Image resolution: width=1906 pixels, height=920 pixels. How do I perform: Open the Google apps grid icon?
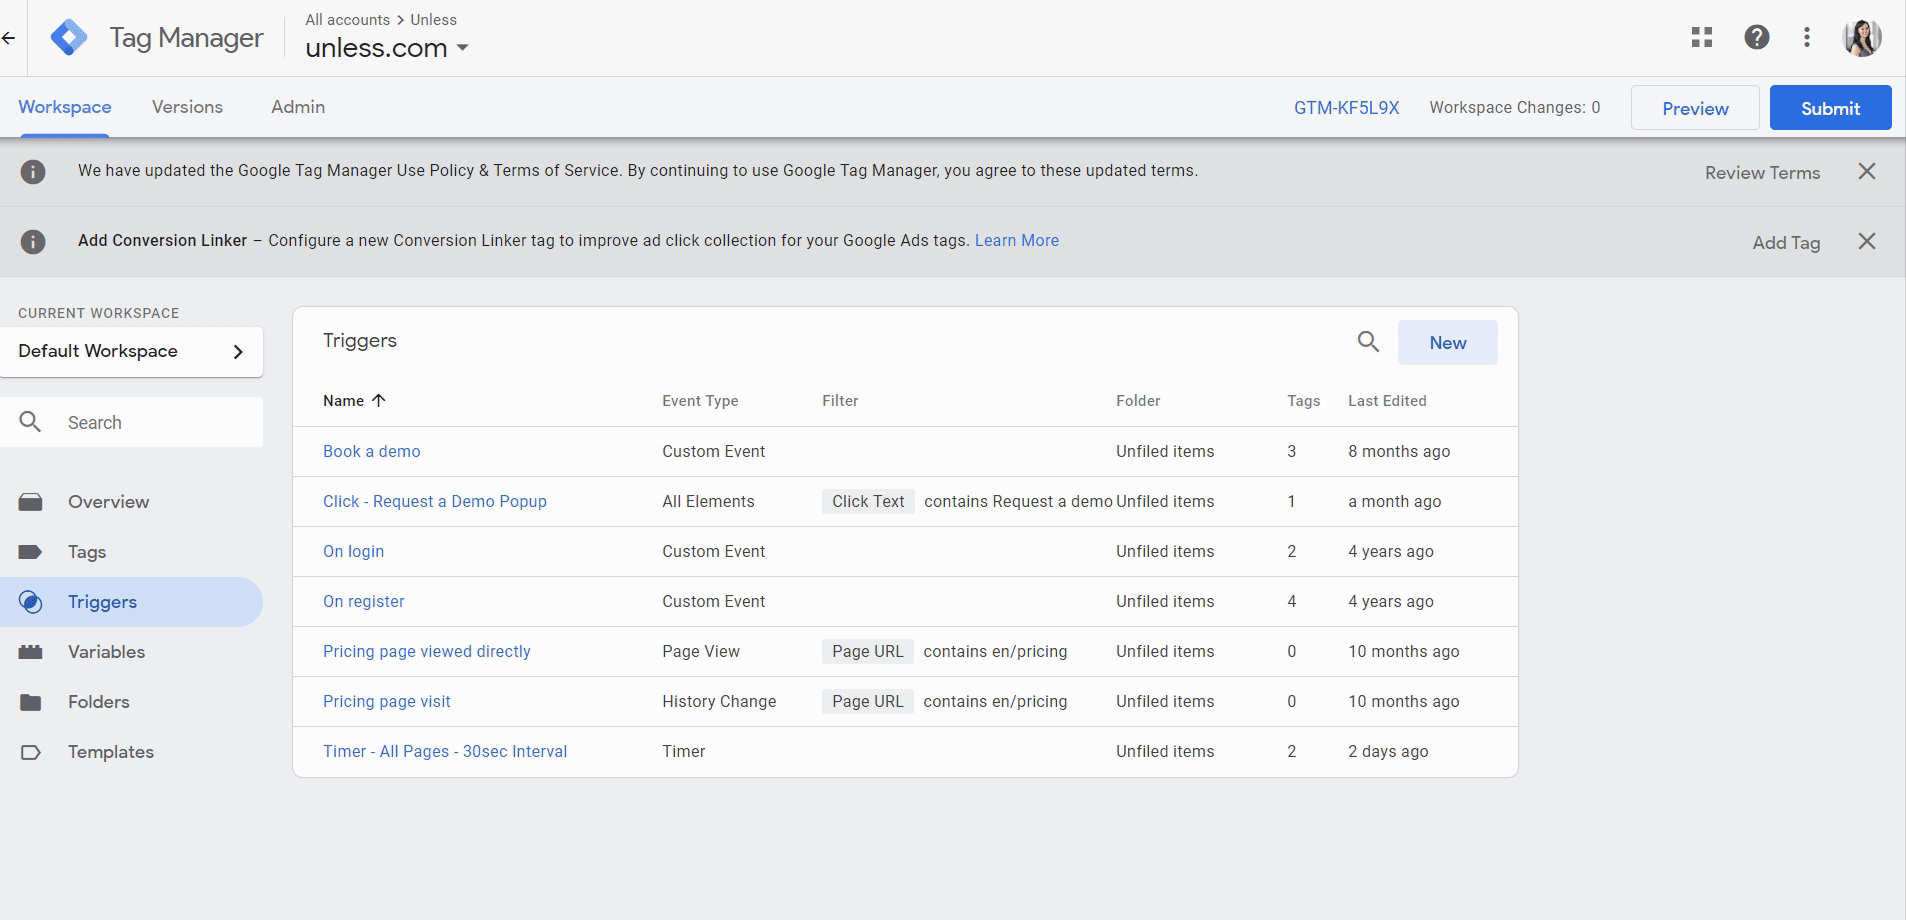click(1702, 38)
